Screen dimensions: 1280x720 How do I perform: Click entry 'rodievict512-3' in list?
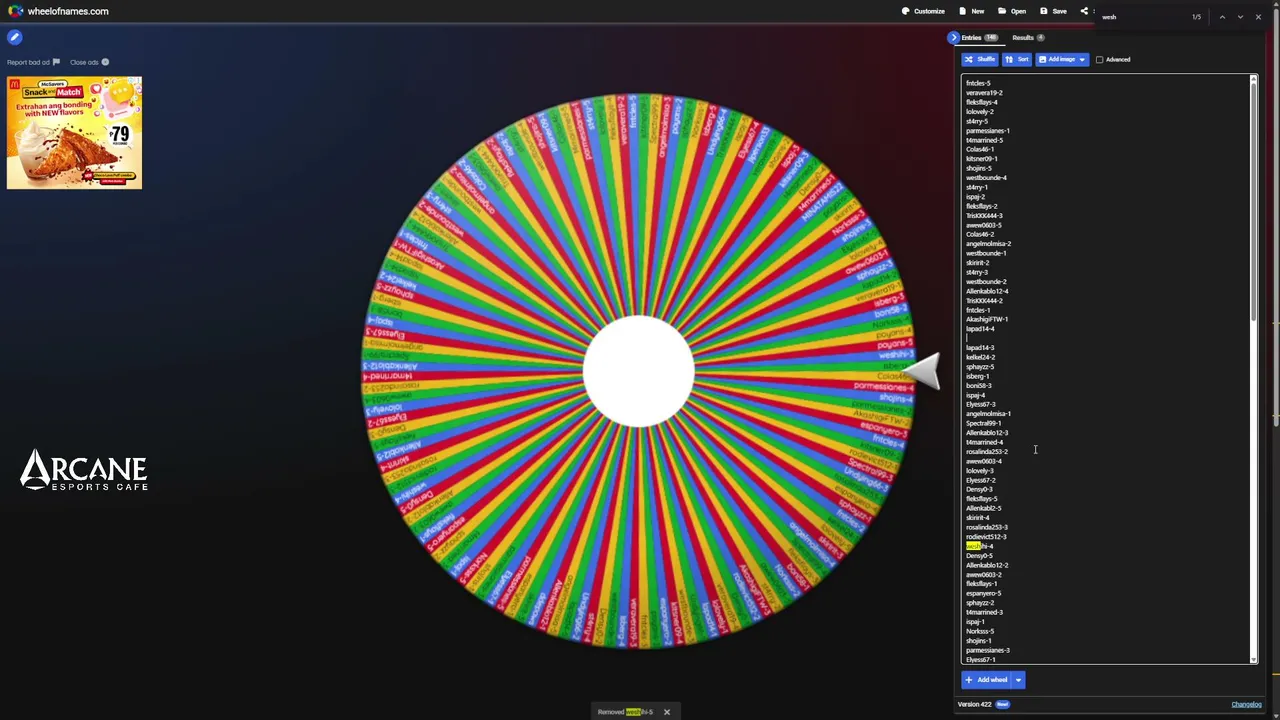point(986,537)
